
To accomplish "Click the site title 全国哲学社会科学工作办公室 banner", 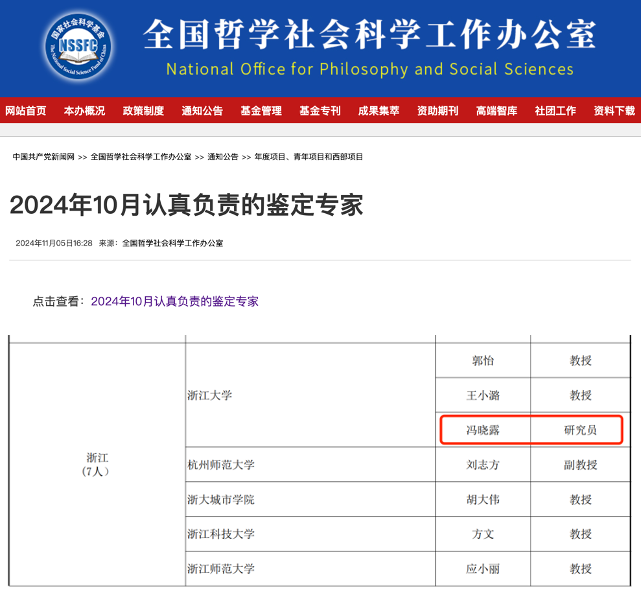I will pos(369,34).
